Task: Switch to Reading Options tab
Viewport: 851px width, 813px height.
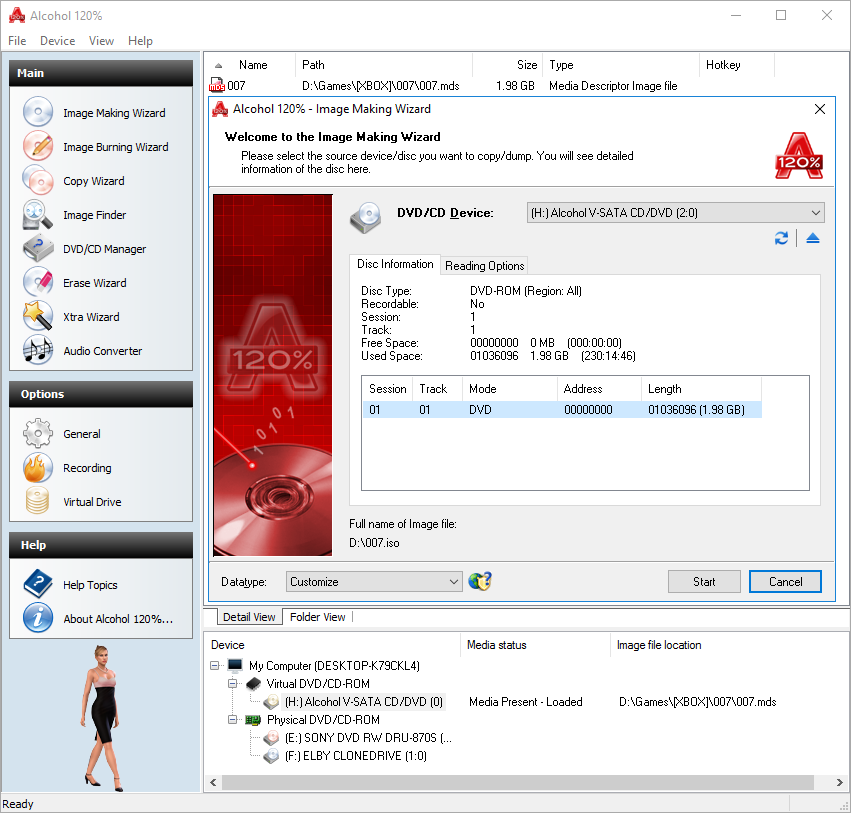Action: point(484,265)
